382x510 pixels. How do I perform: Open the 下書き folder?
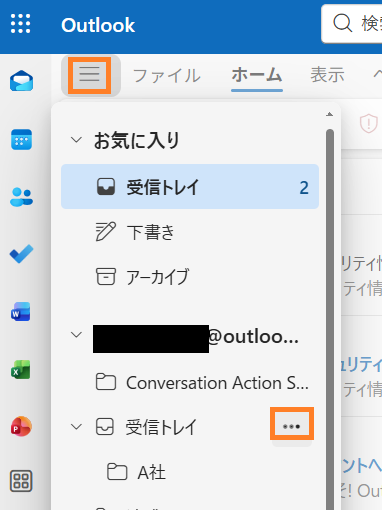pos(190,232)
